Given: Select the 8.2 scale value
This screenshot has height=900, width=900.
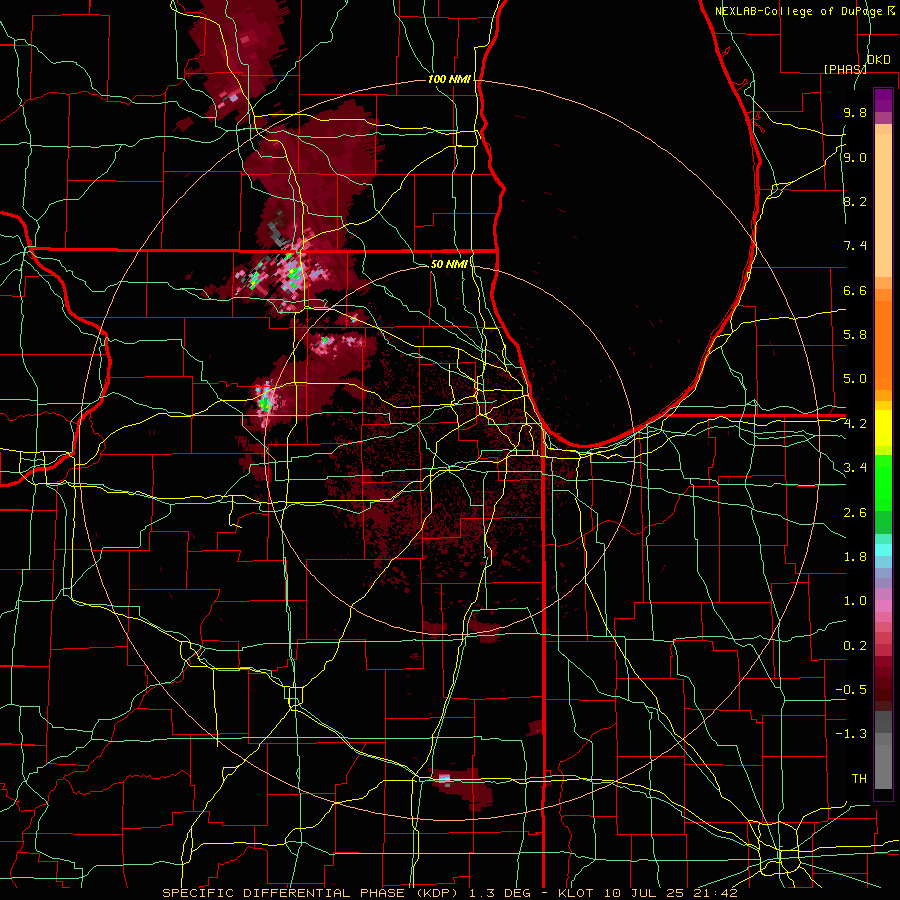Looking at the screenshot, I should 855,201.
